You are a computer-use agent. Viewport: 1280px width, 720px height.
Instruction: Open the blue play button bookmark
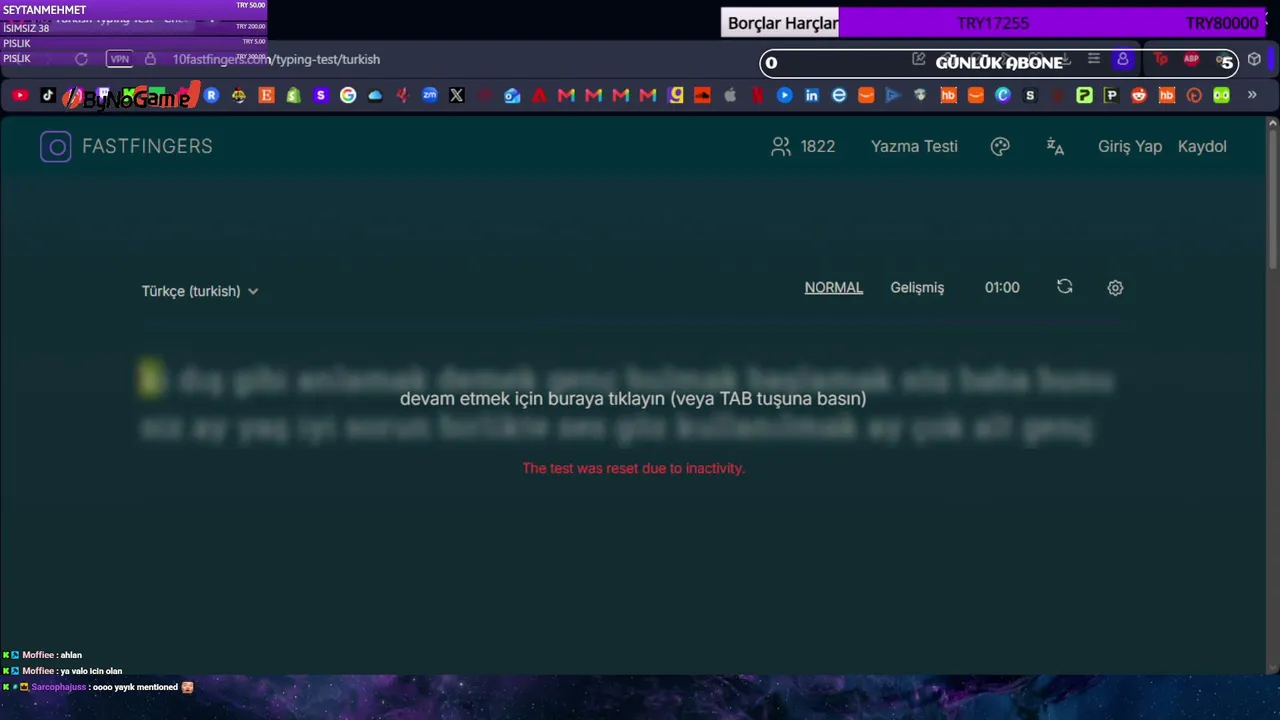coord(784,96)
